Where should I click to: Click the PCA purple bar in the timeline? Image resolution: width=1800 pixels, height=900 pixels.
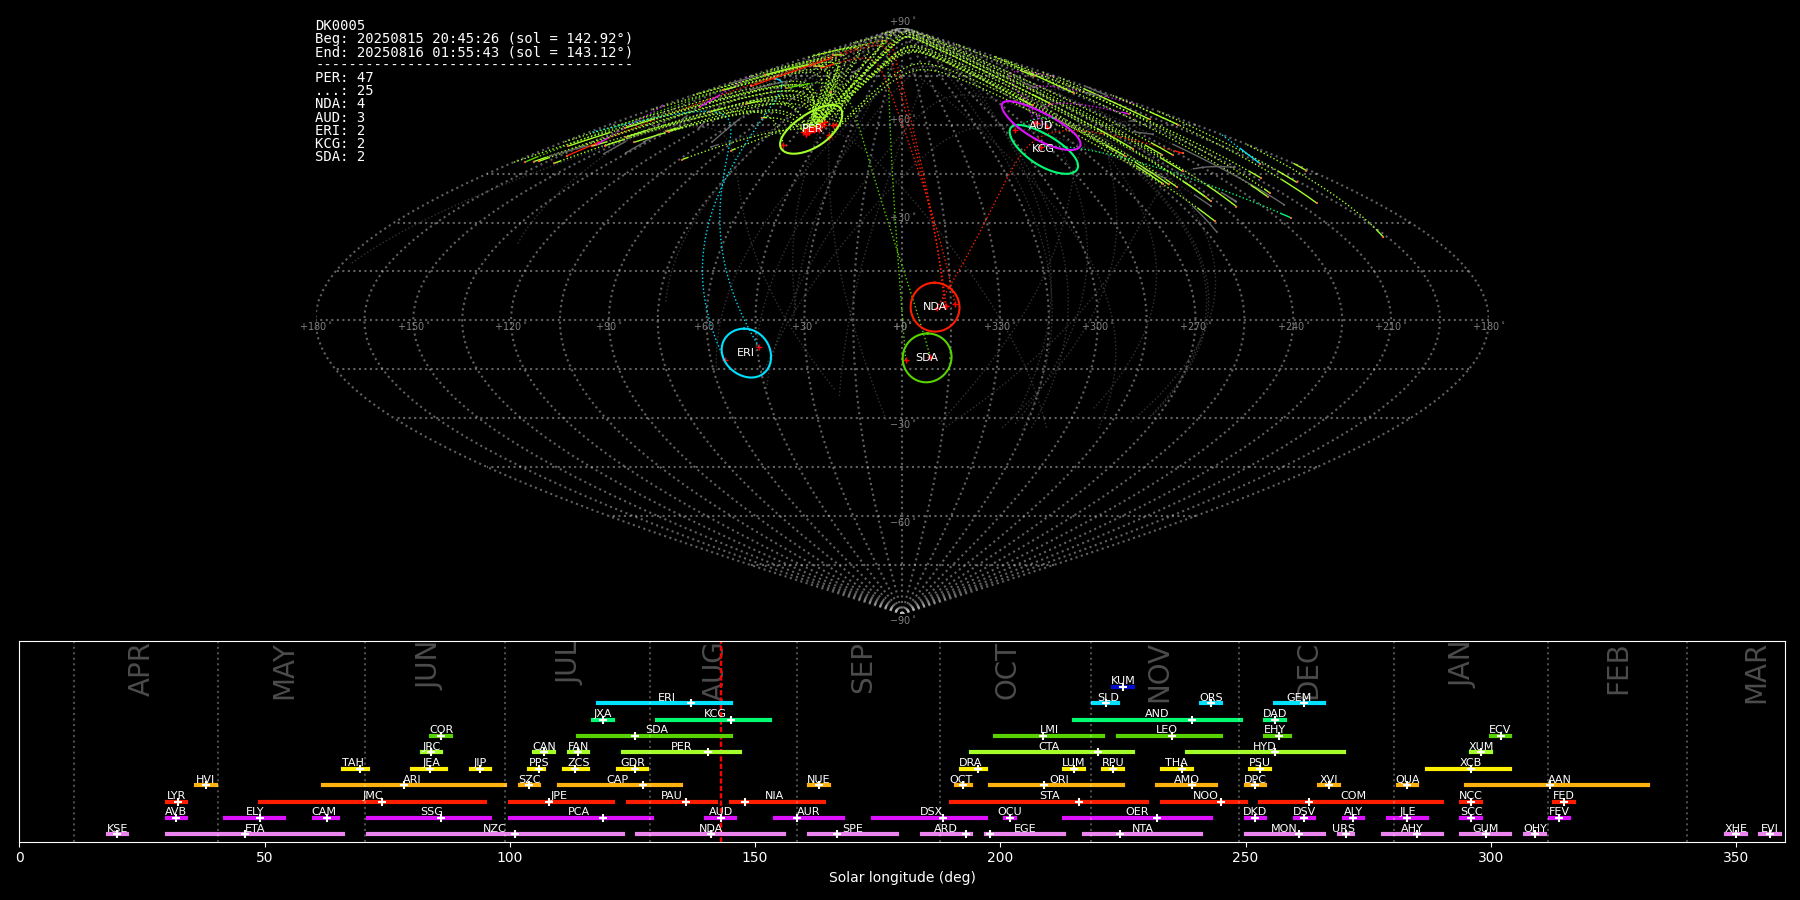(x=580, y=818)
